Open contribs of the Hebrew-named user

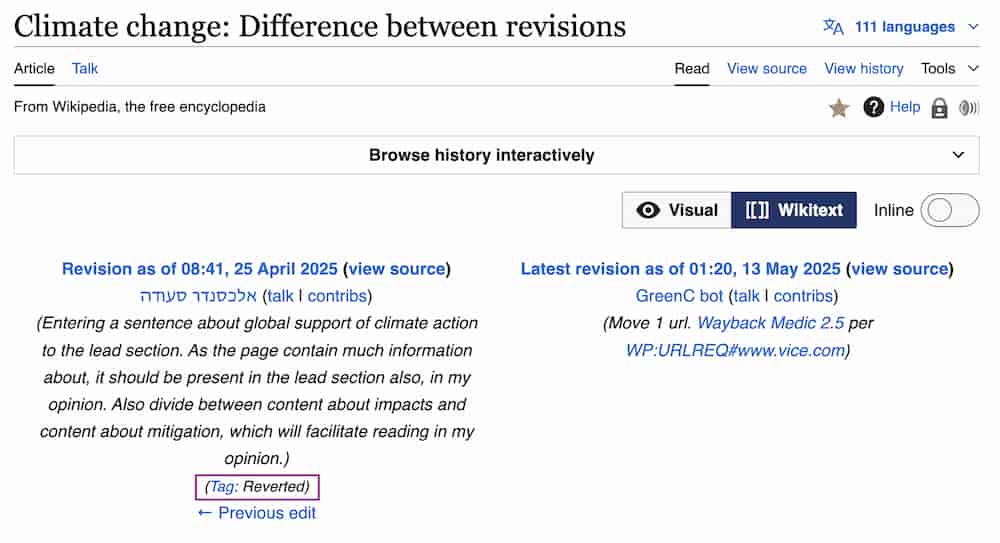[x=337, y=296]
